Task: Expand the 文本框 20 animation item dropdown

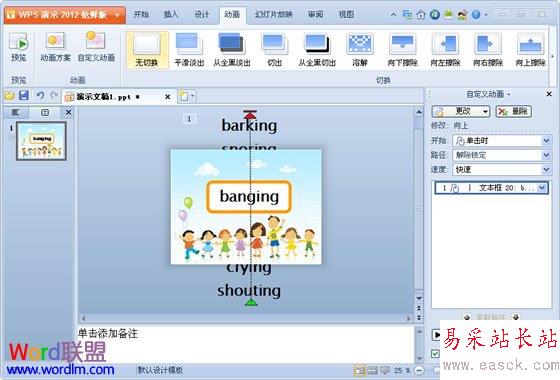Action: [x=542, y=188]
